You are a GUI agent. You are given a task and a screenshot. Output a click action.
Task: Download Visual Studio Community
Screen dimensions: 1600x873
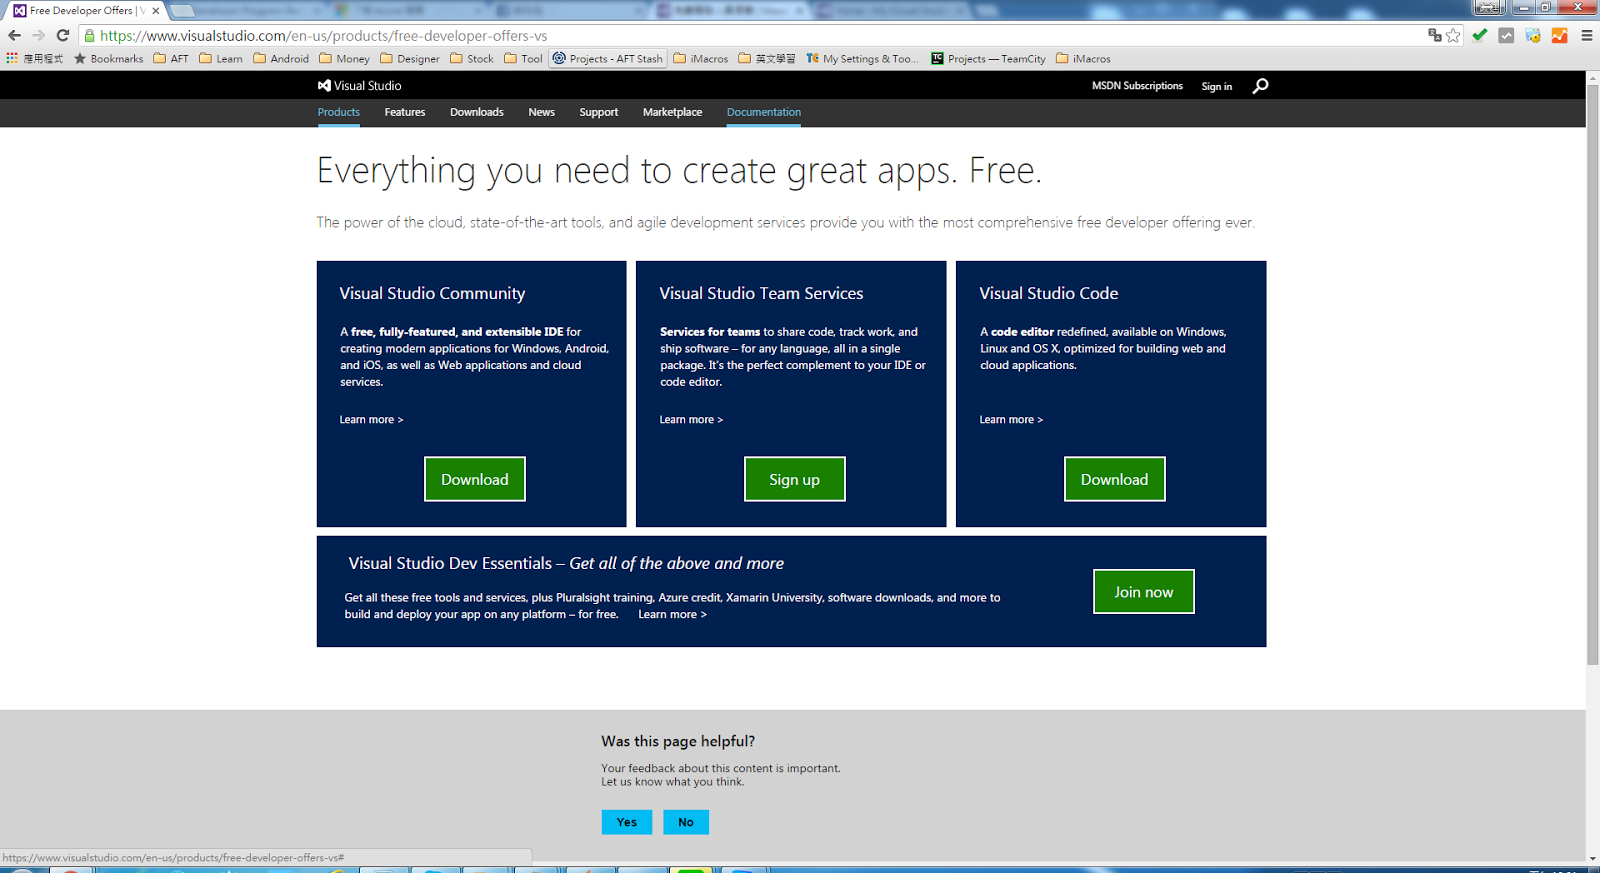475,479
